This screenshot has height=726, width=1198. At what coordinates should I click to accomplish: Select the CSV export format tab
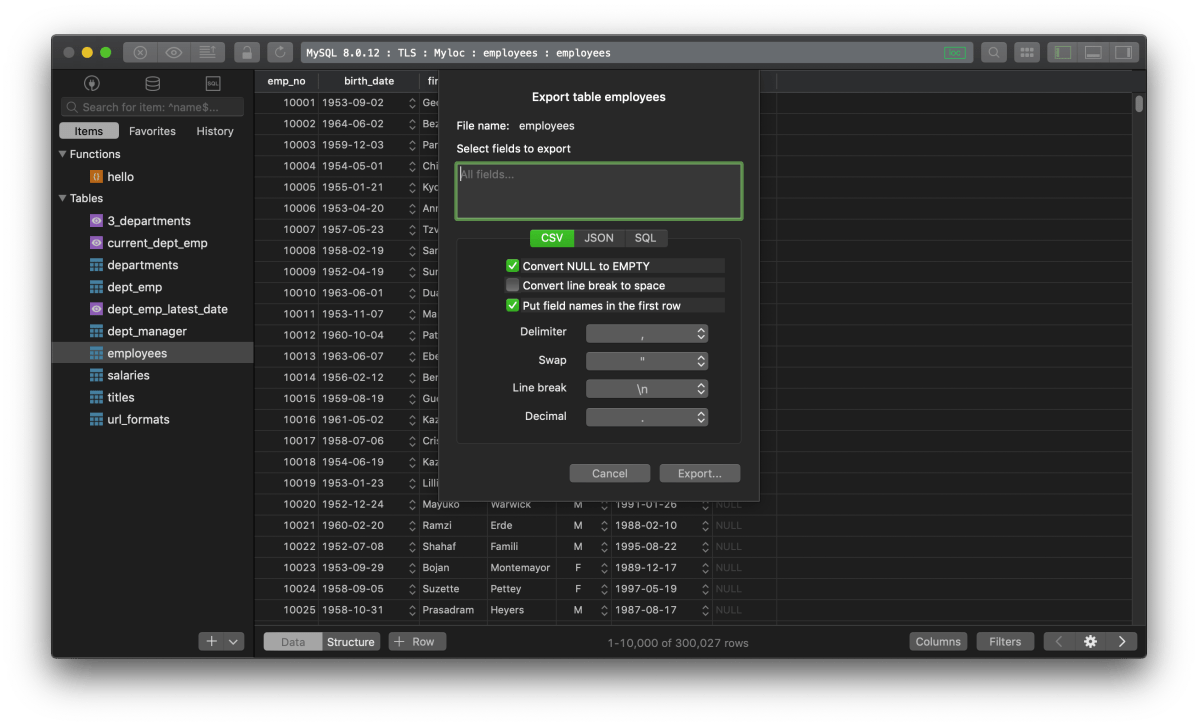coord(552,238)
